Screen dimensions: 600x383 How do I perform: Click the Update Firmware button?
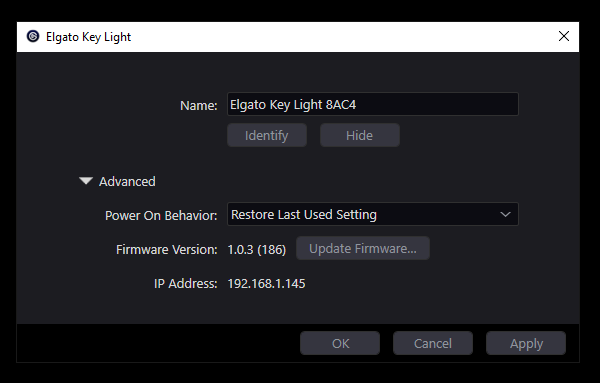[363, 248]
